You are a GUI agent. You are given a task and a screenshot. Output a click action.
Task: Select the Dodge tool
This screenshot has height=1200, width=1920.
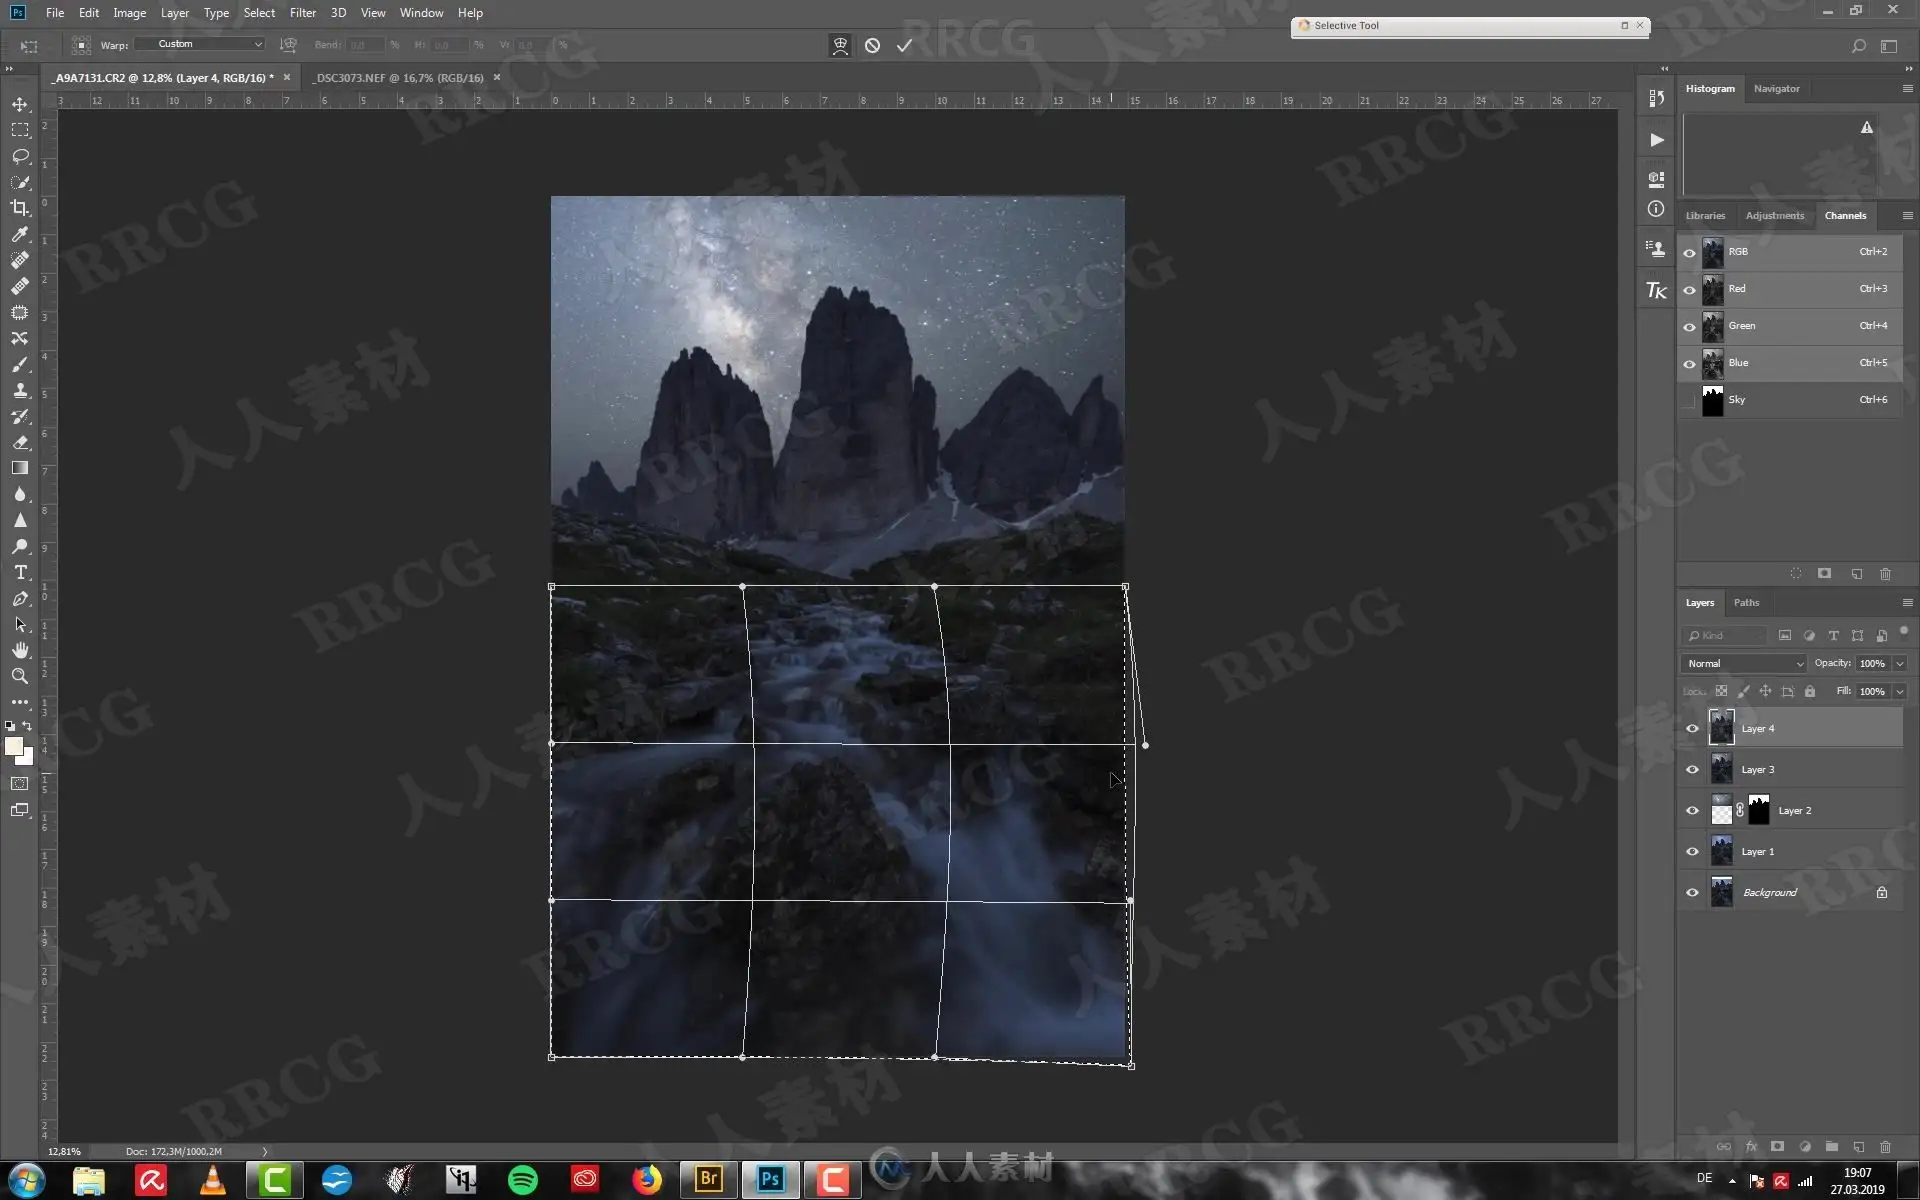pos(20,546)
